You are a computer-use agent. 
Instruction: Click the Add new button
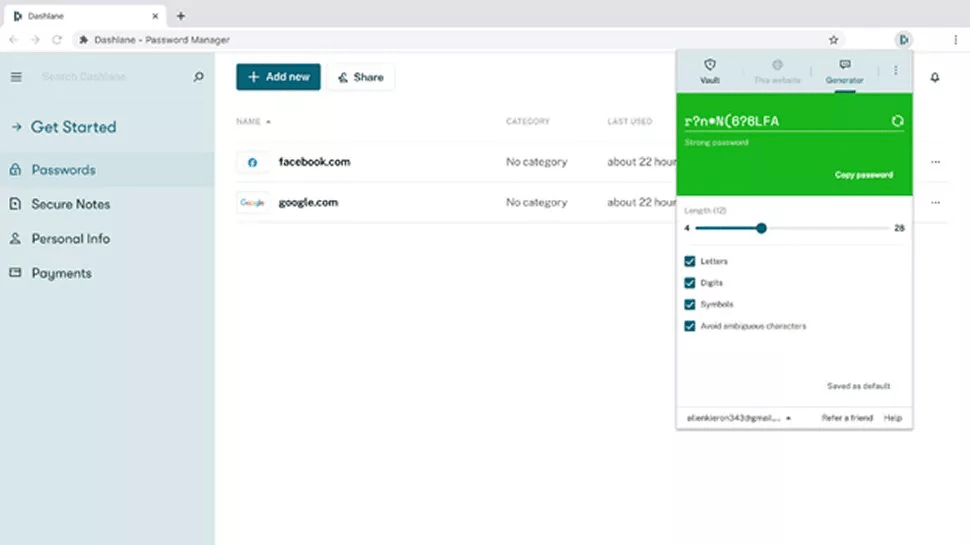pyautogui.click(x=278, y=77)
